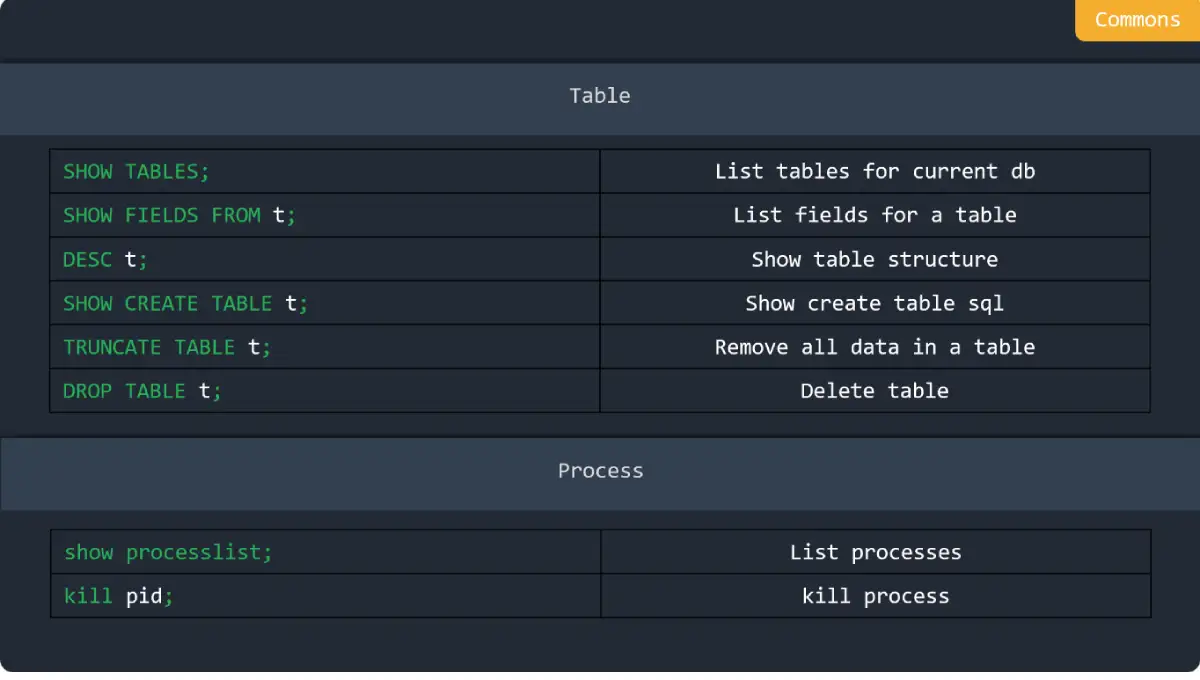Viewport: 1200px width, 680px height.
Task: Click the Commons button
Action: 1136,19
